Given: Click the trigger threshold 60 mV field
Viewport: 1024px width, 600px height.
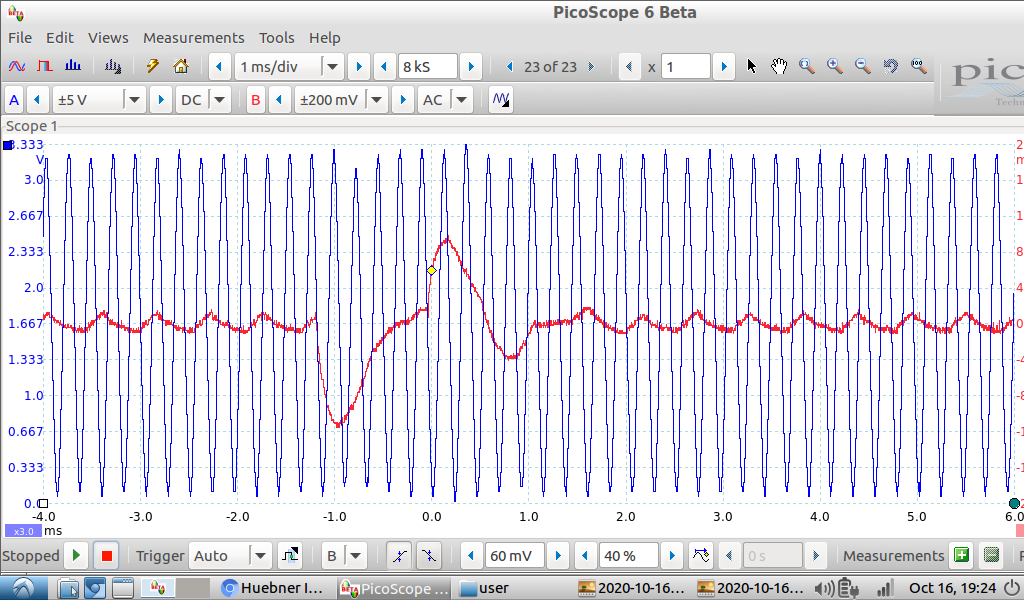Looking at the screenshot, I should (513, 556).
